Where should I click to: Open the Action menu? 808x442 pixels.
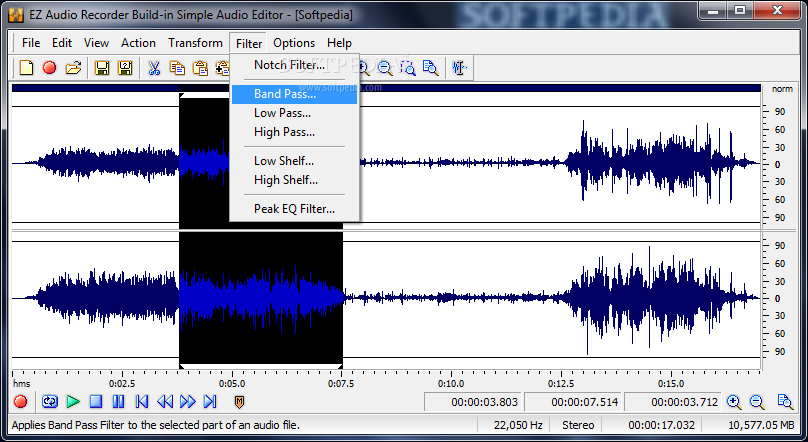point(138,43)
